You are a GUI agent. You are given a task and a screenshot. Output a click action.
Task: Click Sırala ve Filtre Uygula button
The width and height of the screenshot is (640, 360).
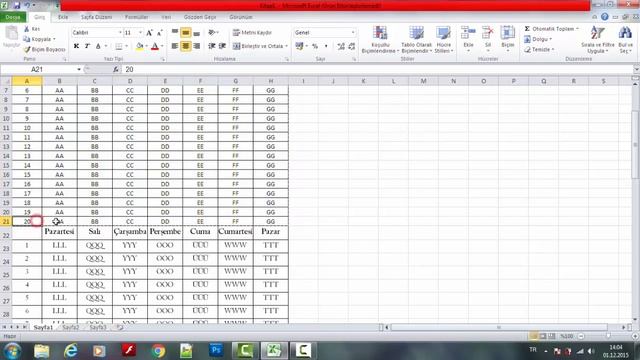coord(598,39)
